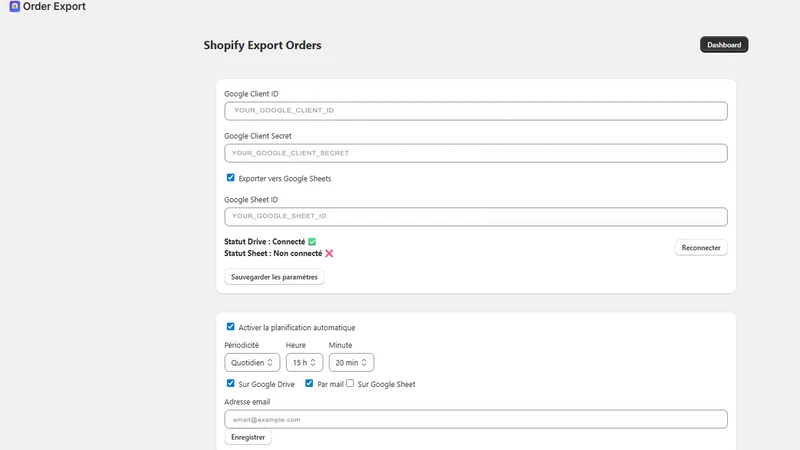Click the Order Export app logo icon

(x=14, y=6)
